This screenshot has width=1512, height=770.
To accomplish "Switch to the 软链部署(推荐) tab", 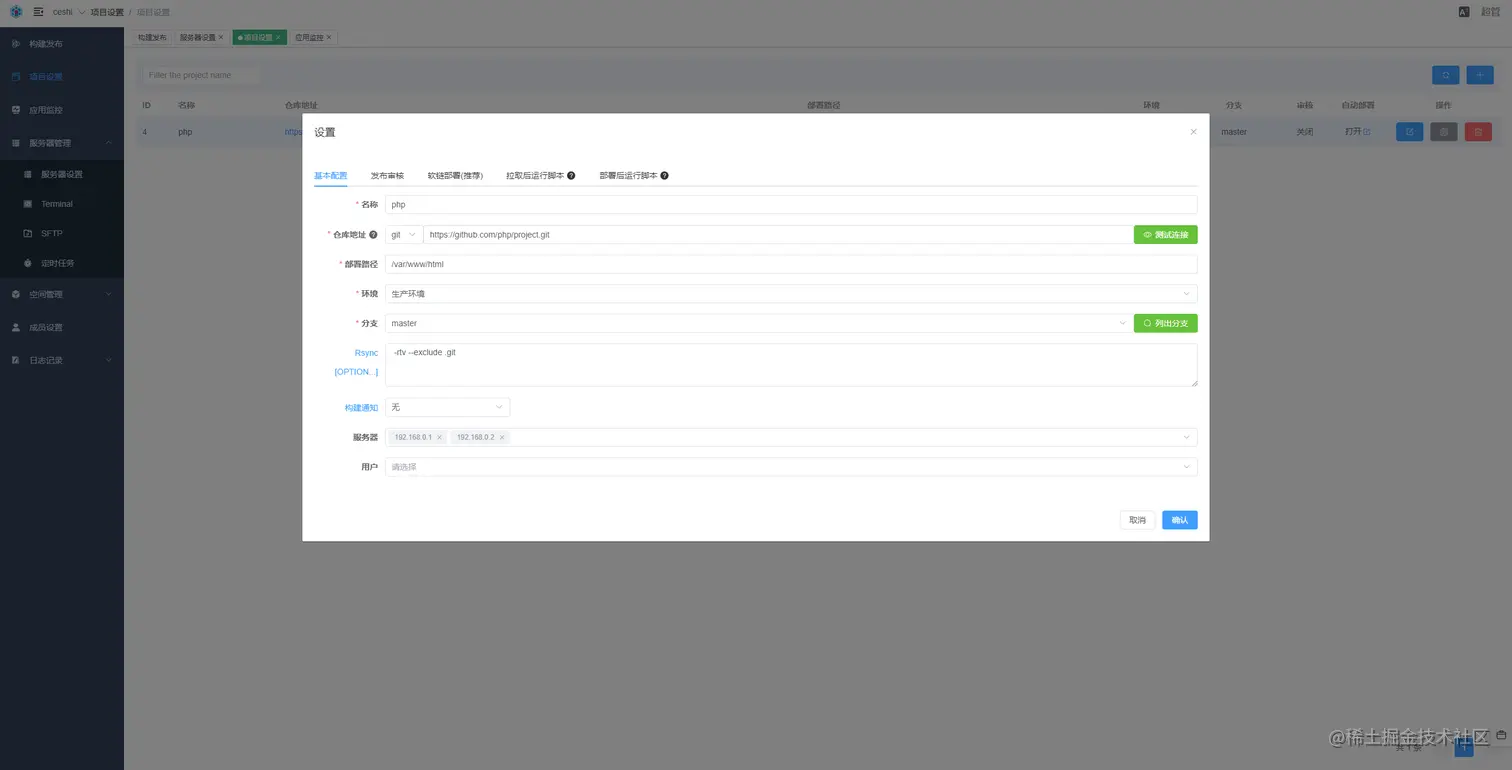I will click(x=455, y=176).
